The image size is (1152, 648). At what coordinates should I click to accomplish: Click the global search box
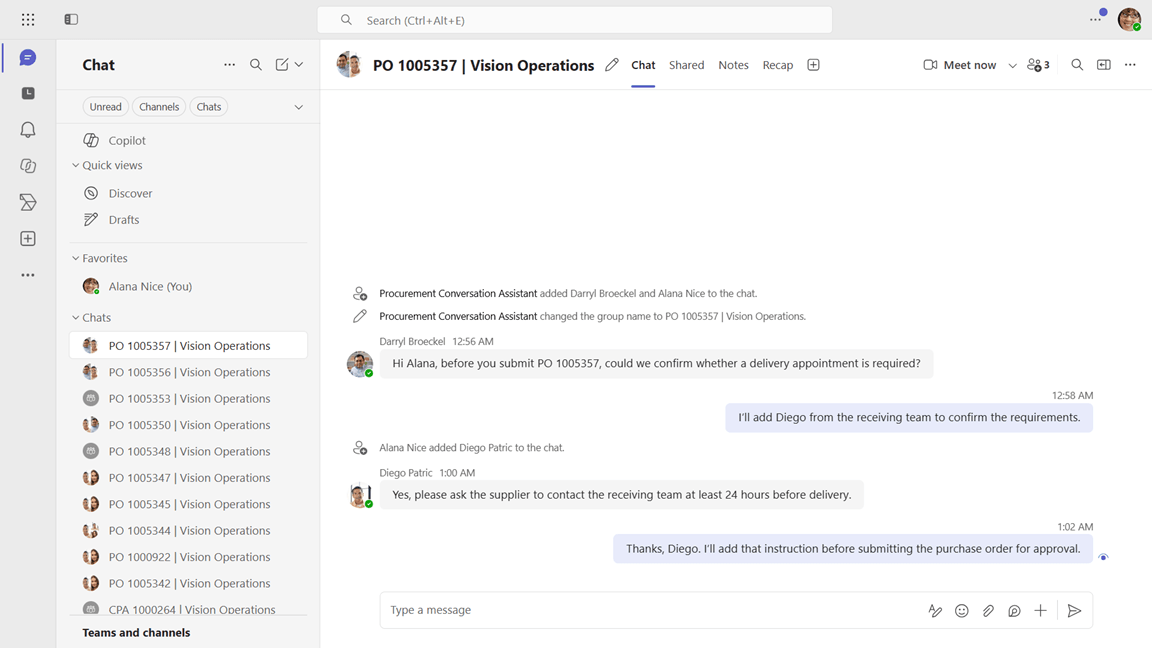(575, 20)
